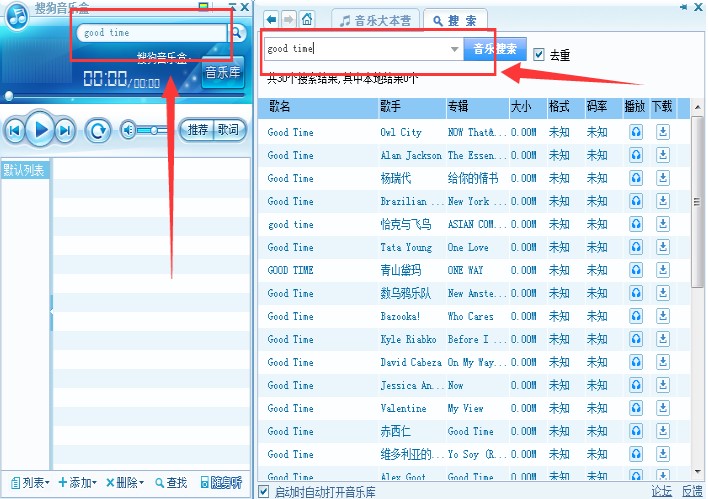The image size is (708, 499).
Task: Download the ONE WAY album GOOD TIME
Action: click(662, 270)
